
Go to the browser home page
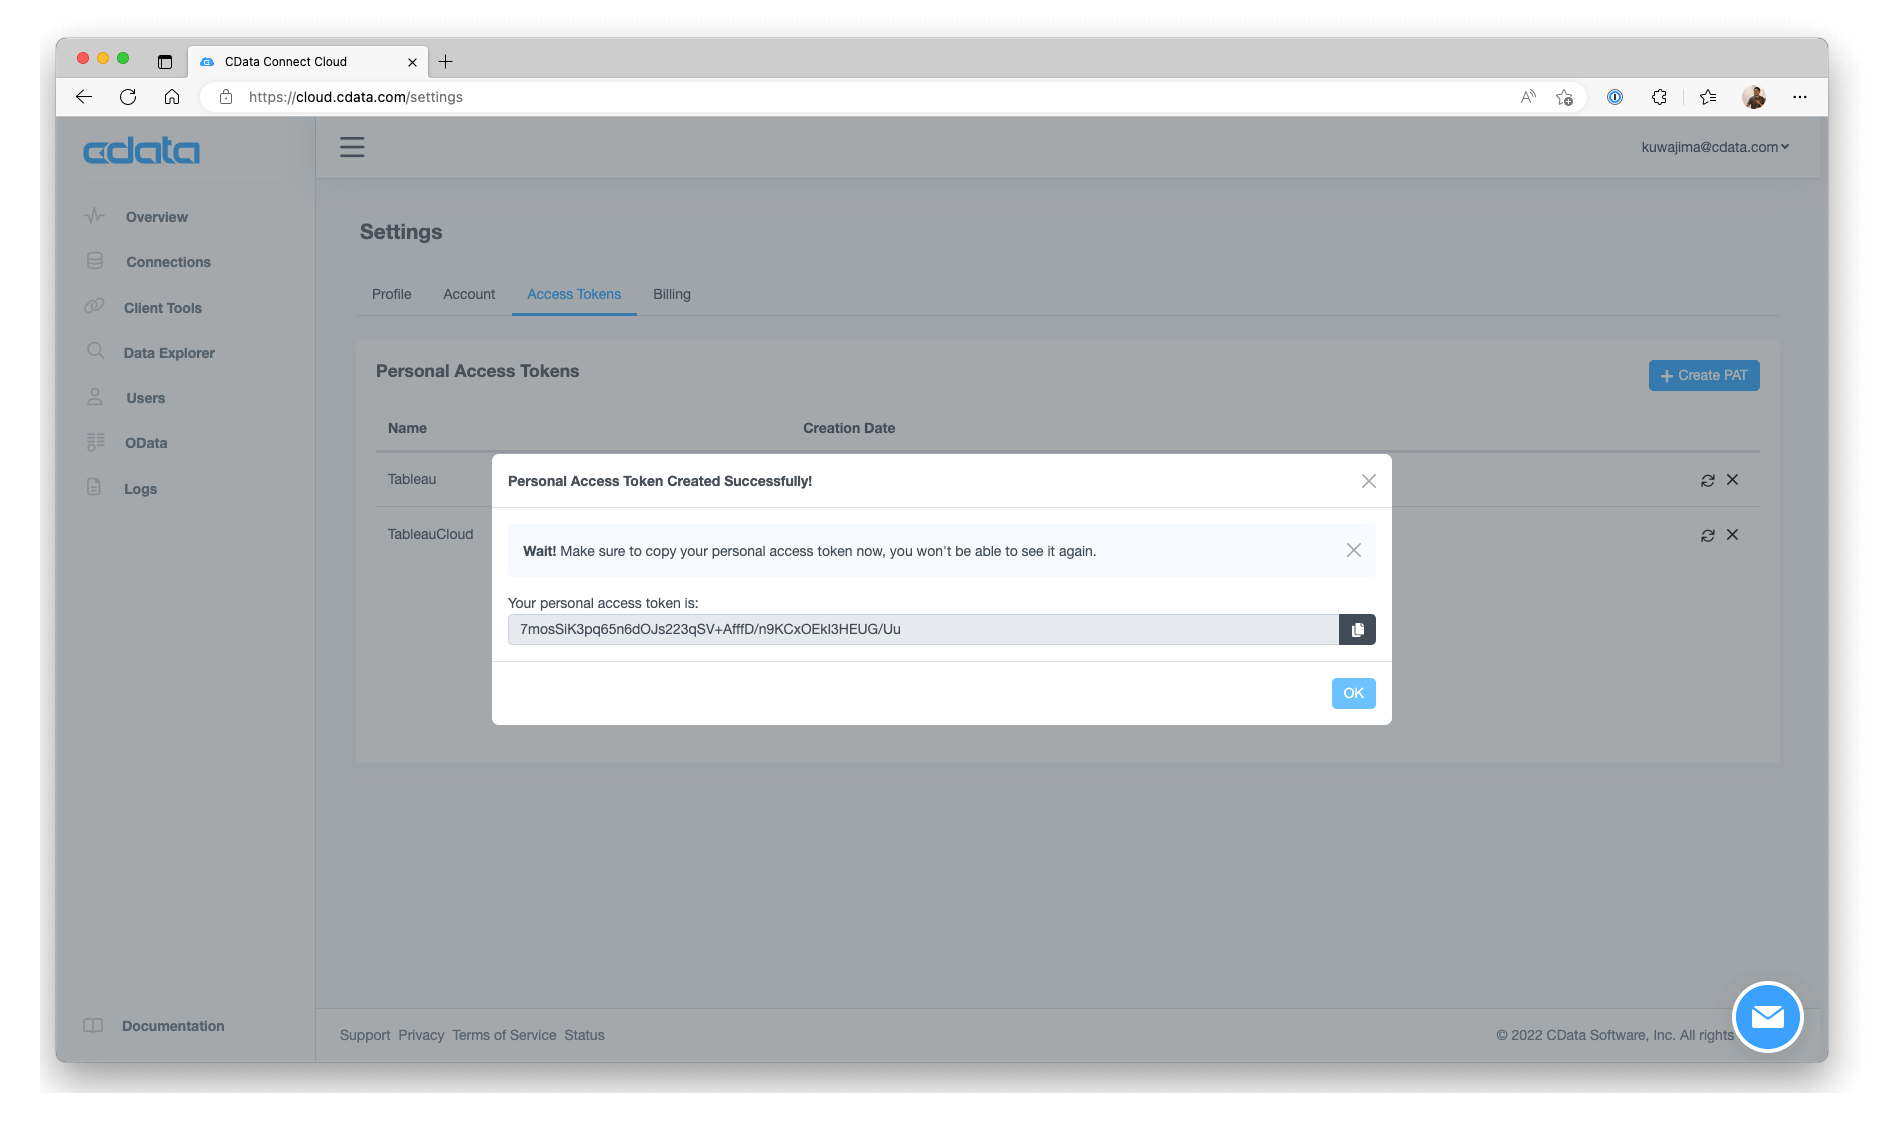(x=172, y=97)
